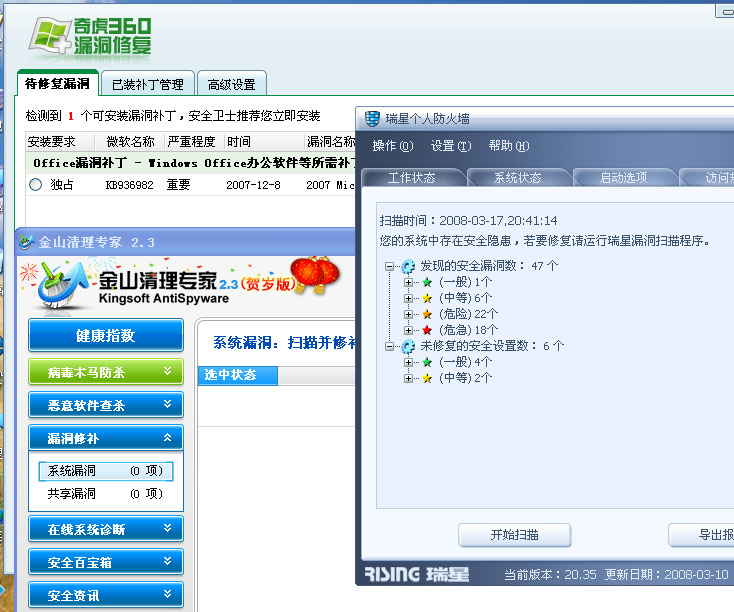Viewport: 734px width, 612px height.
Task: Click the Kingsoft cleaner title bar icon
Action: [x=27, y=242]
